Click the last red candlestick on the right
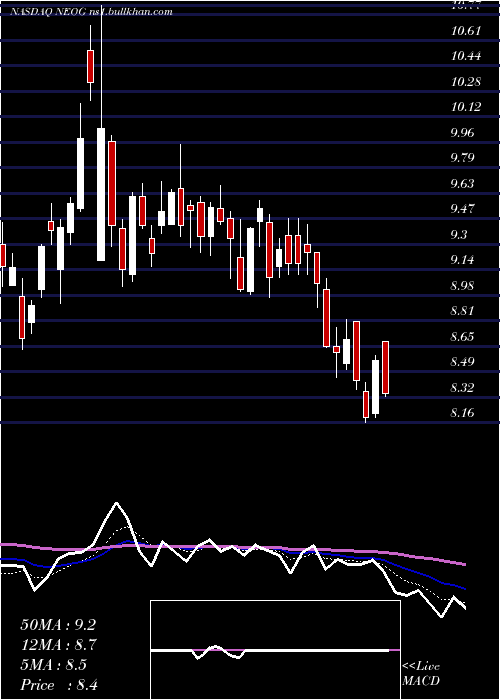Screen dimensions: 500x700 [385, 367]
